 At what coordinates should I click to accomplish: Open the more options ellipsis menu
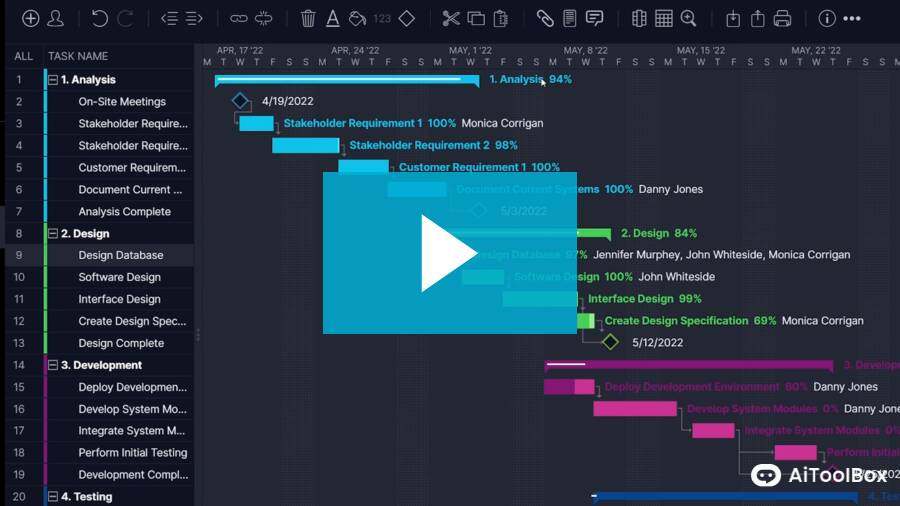(852, 18)
